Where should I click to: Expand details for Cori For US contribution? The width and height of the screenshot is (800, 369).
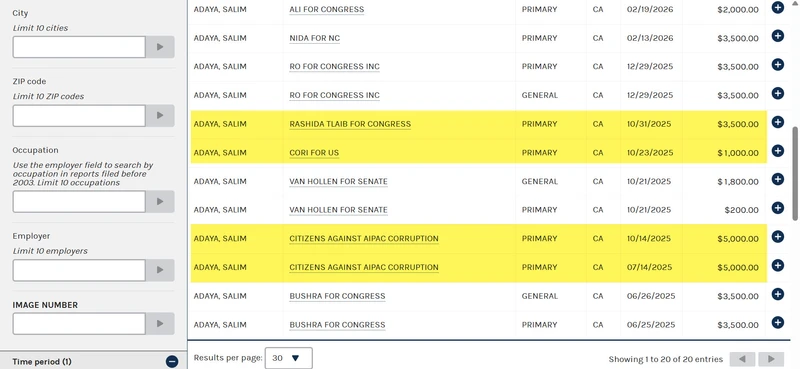pos(778,151)
